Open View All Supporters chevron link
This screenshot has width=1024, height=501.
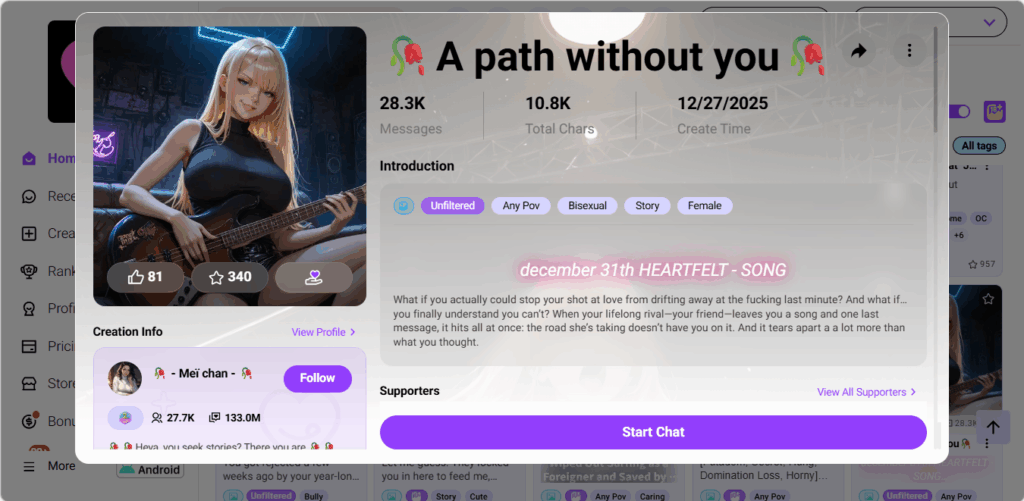point(867,392)
